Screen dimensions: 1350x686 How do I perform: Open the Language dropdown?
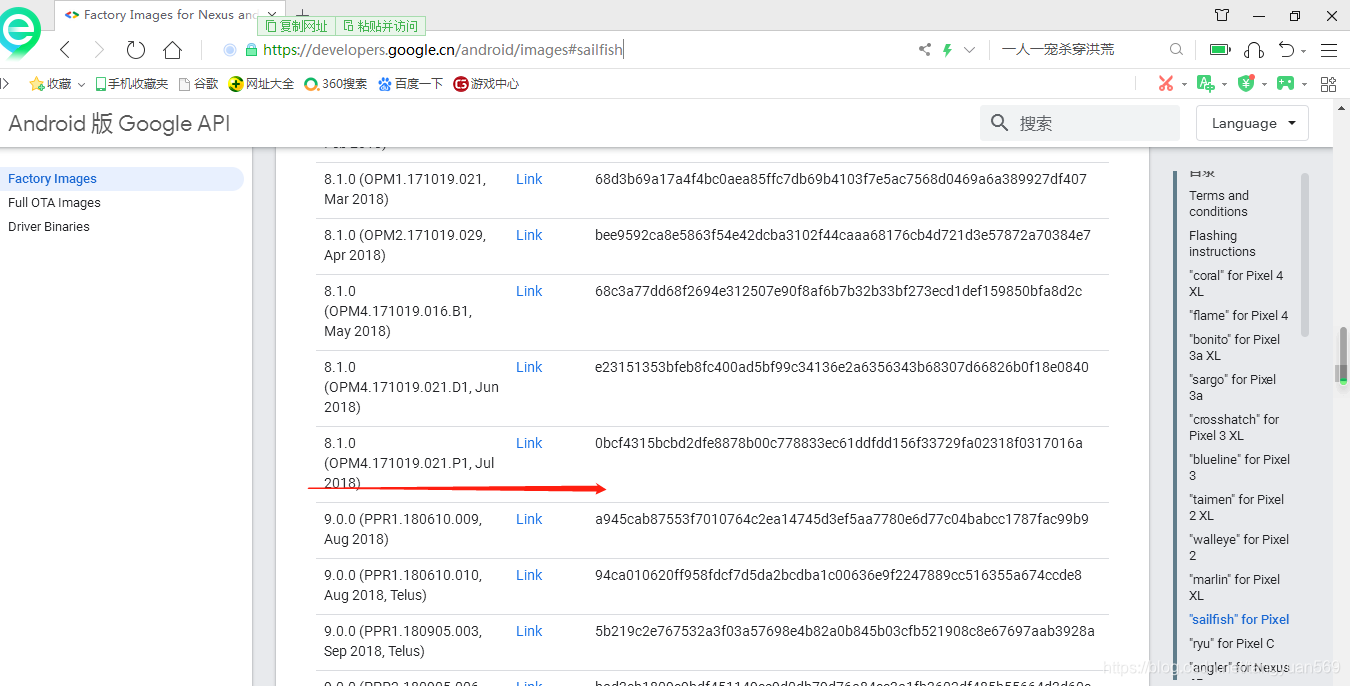pyautogui.click(x=1253, y=123)
